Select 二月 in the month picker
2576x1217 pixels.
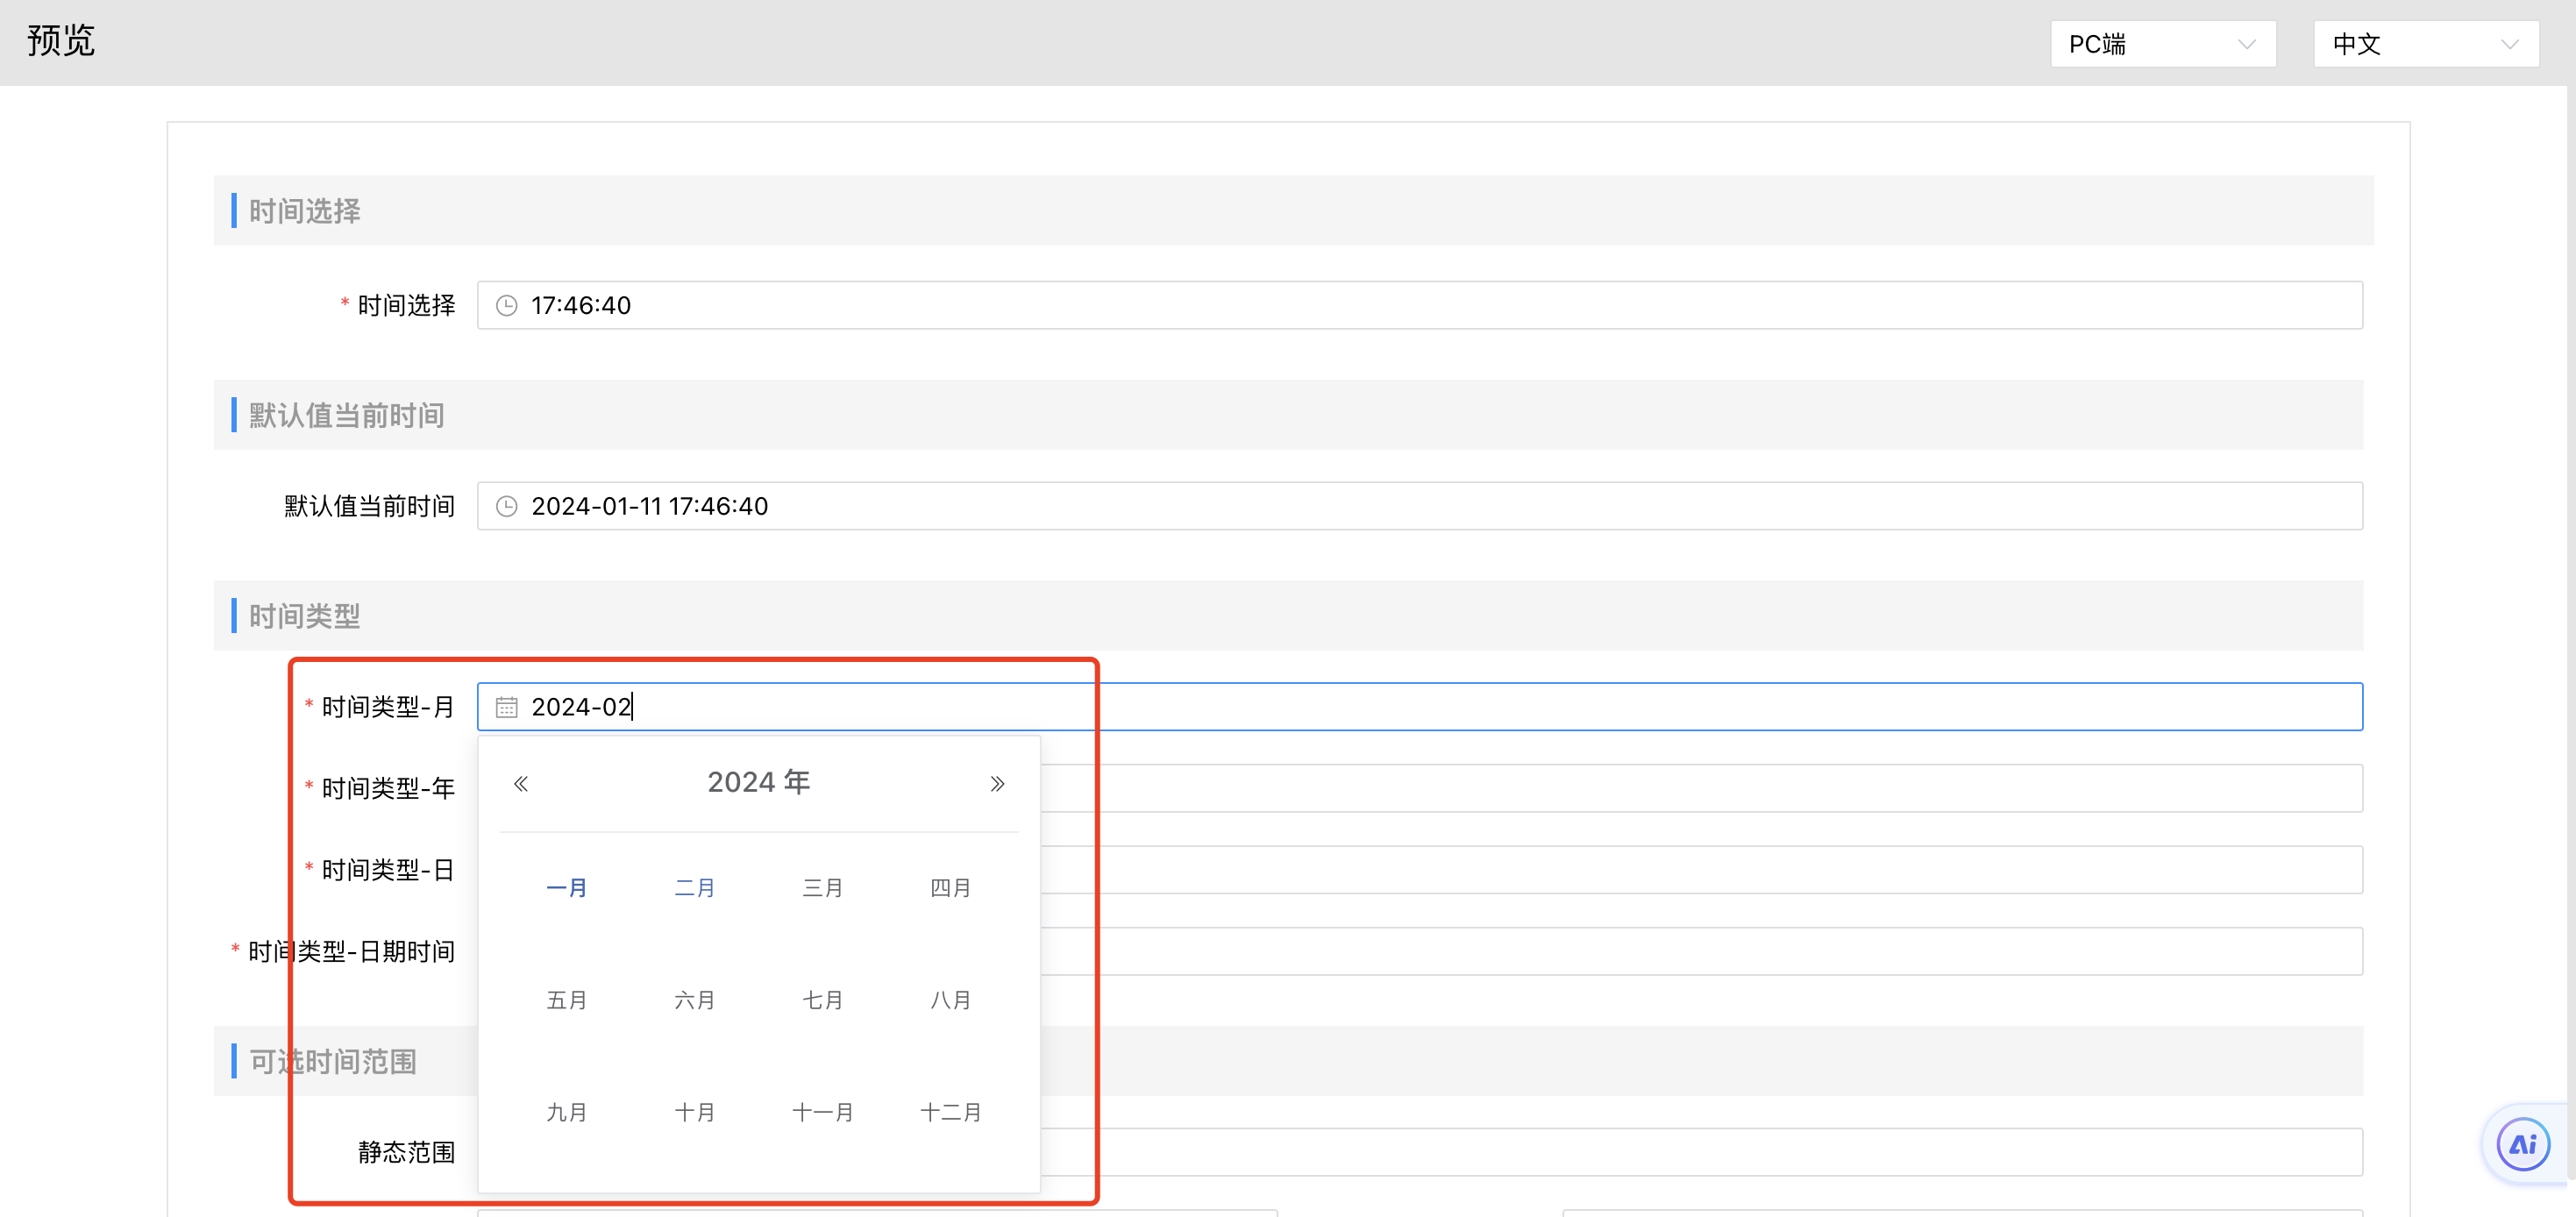point(695,888)
